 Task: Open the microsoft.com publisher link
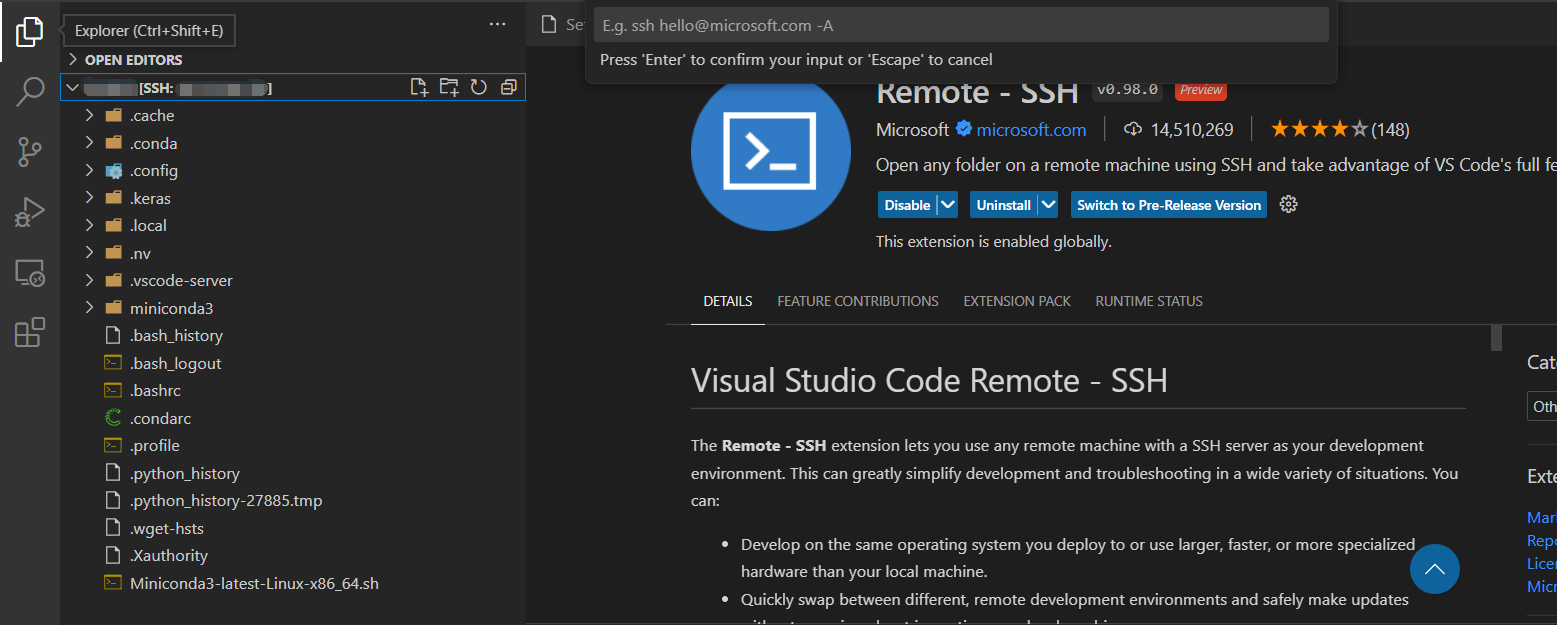tap(1030, 129)
